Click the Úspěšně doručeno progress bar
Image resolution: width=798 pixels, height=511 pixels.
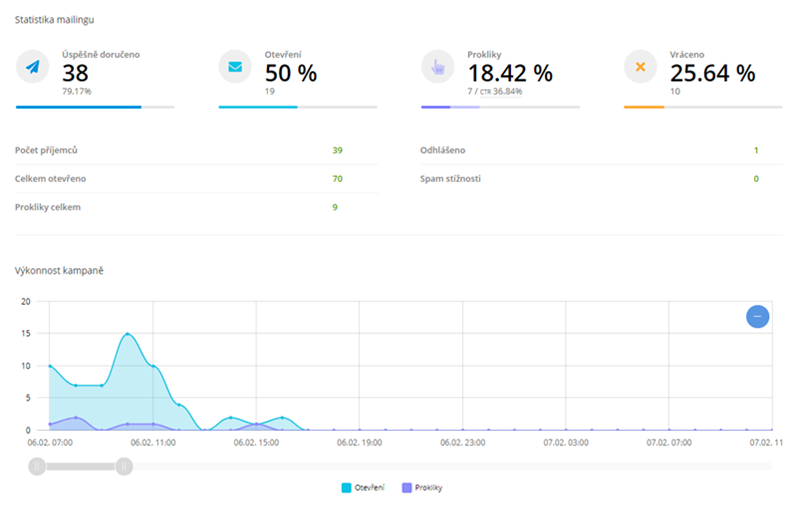95,107
